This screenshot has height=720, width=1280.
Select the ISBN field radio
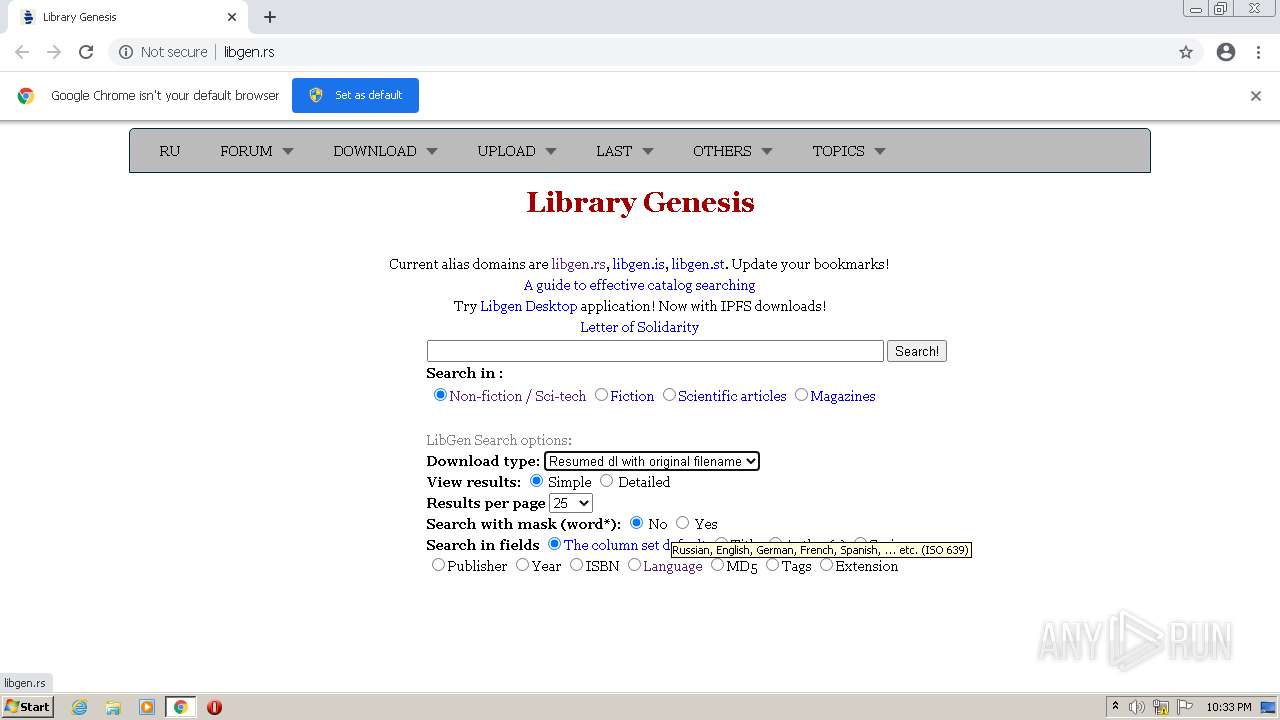pyautogui.click(x=576, y=565)
